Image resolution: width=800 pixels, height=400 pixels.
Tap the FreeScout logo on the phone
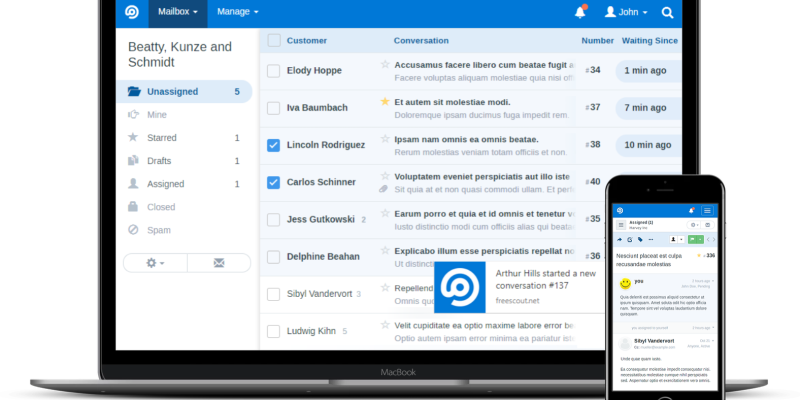pyautogui.click(x=620, y=210)
